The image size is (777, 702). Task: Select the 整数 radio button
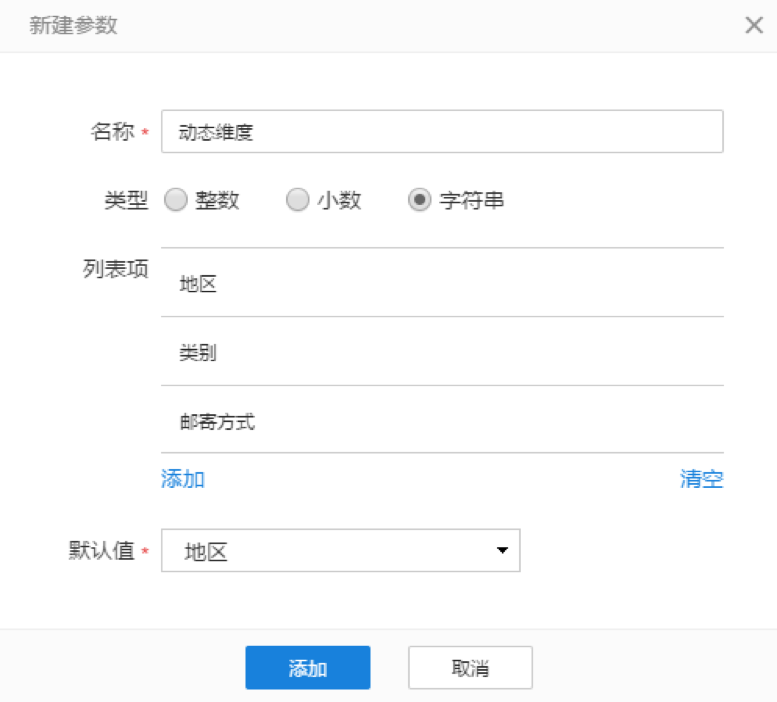click(176, 200)
